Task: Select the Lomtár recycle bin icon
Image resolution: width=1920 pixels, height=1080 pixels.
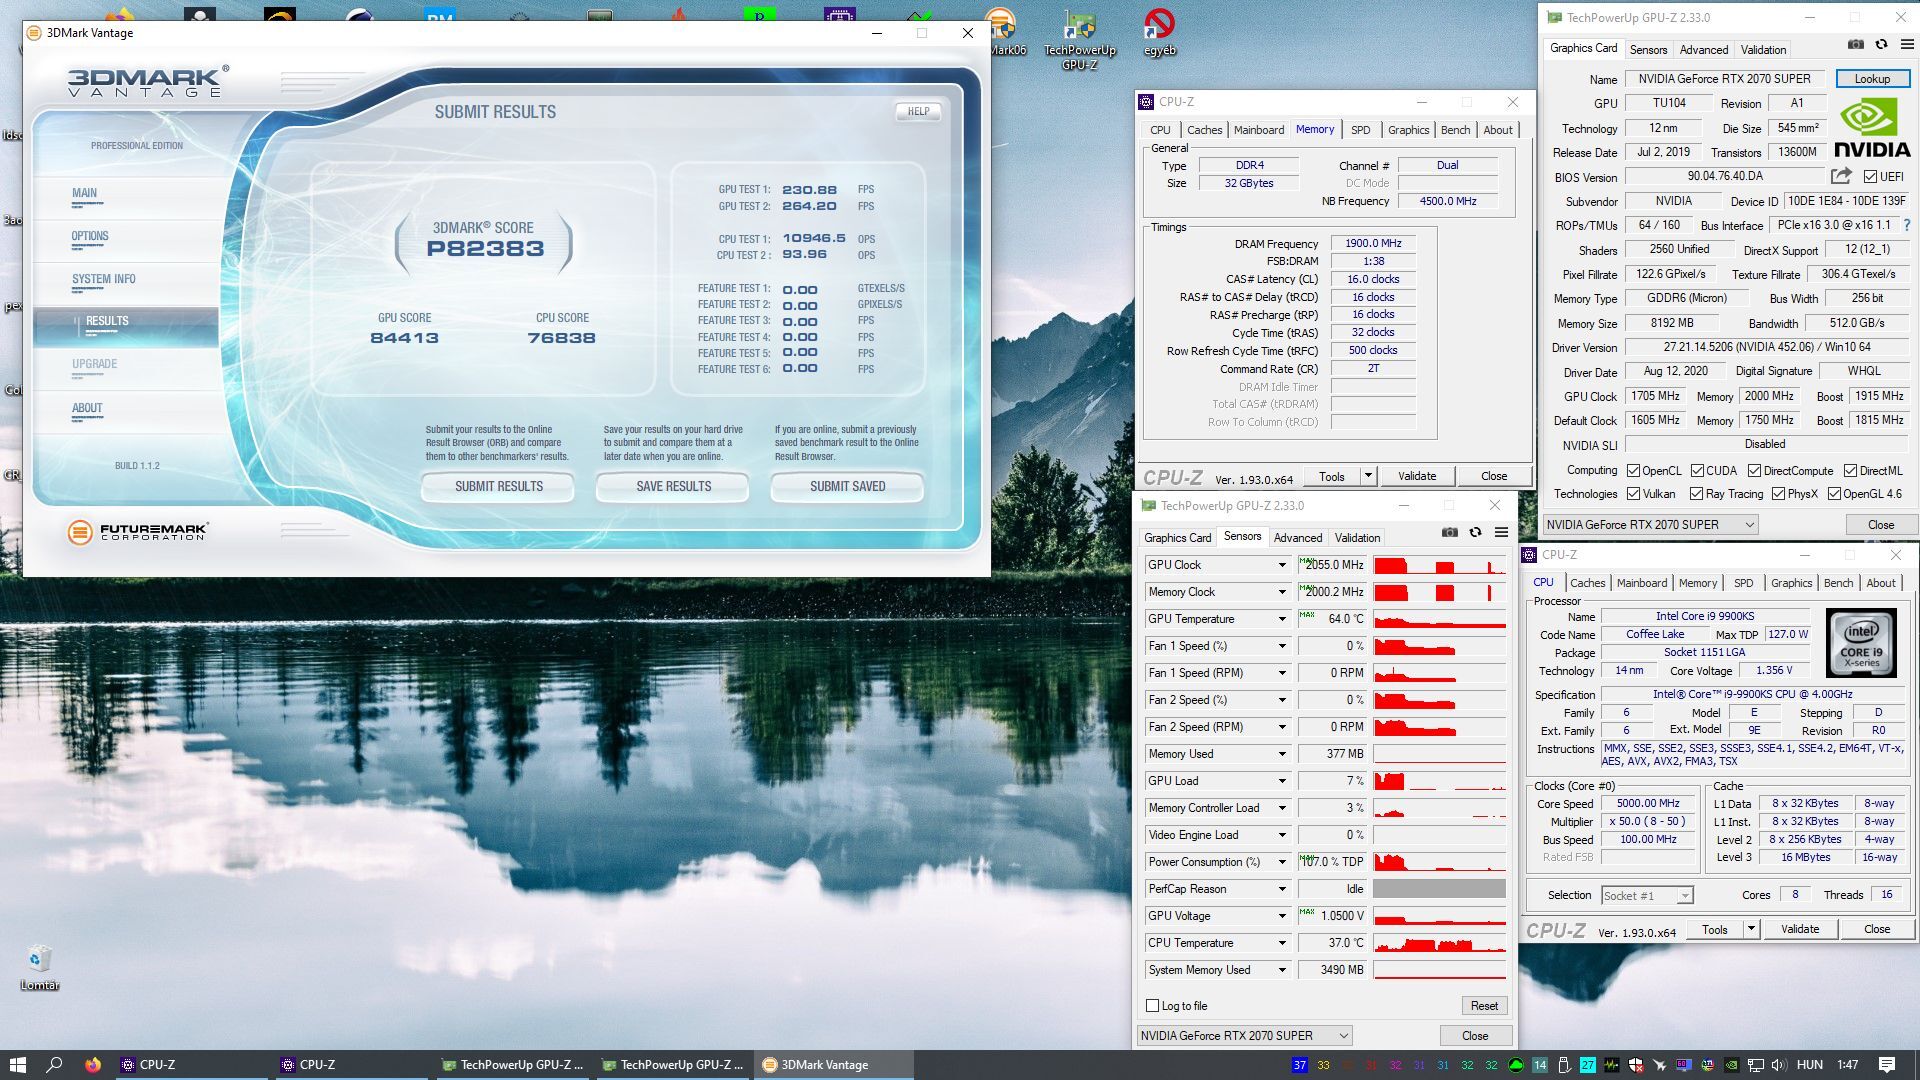Action: [39, 967]
